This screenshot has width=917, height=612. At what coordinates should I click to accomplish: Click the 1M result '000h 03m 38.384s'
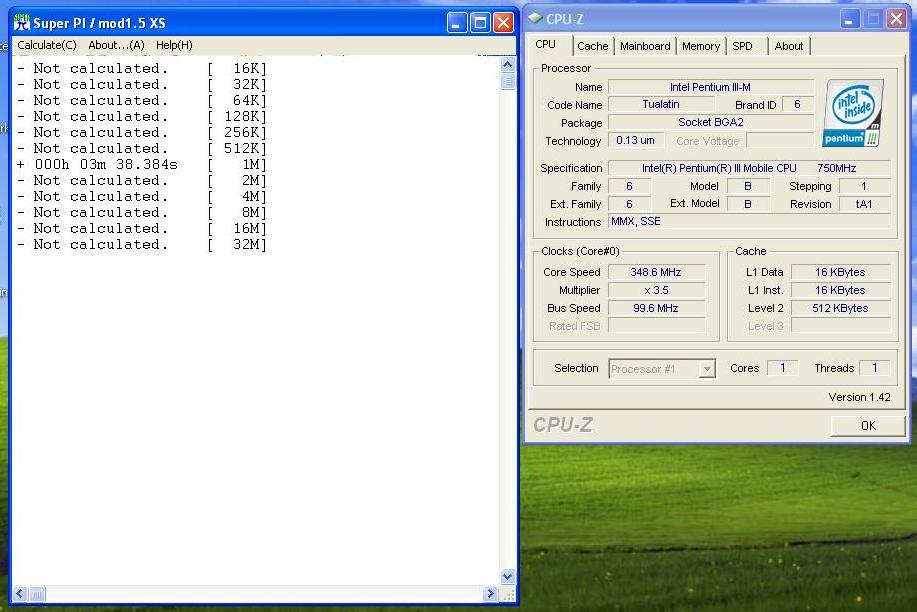click(106, 165)
